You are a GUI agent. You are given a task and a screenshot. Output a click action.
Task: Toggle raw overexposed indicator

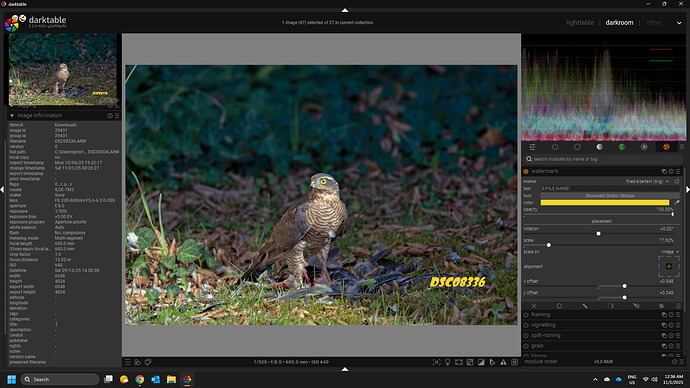[x=470, y=362]
